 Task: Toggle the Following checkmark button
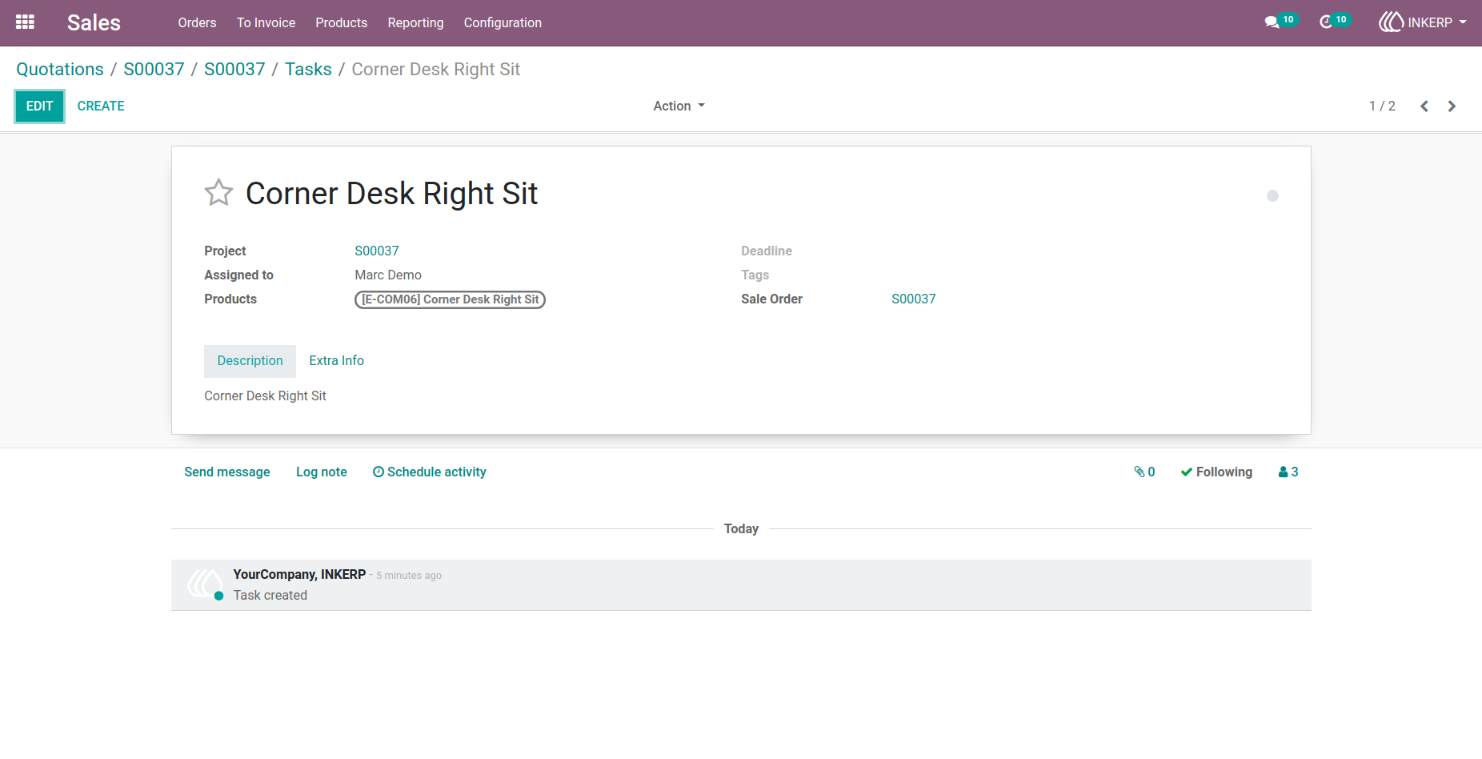pos(1216,472)
